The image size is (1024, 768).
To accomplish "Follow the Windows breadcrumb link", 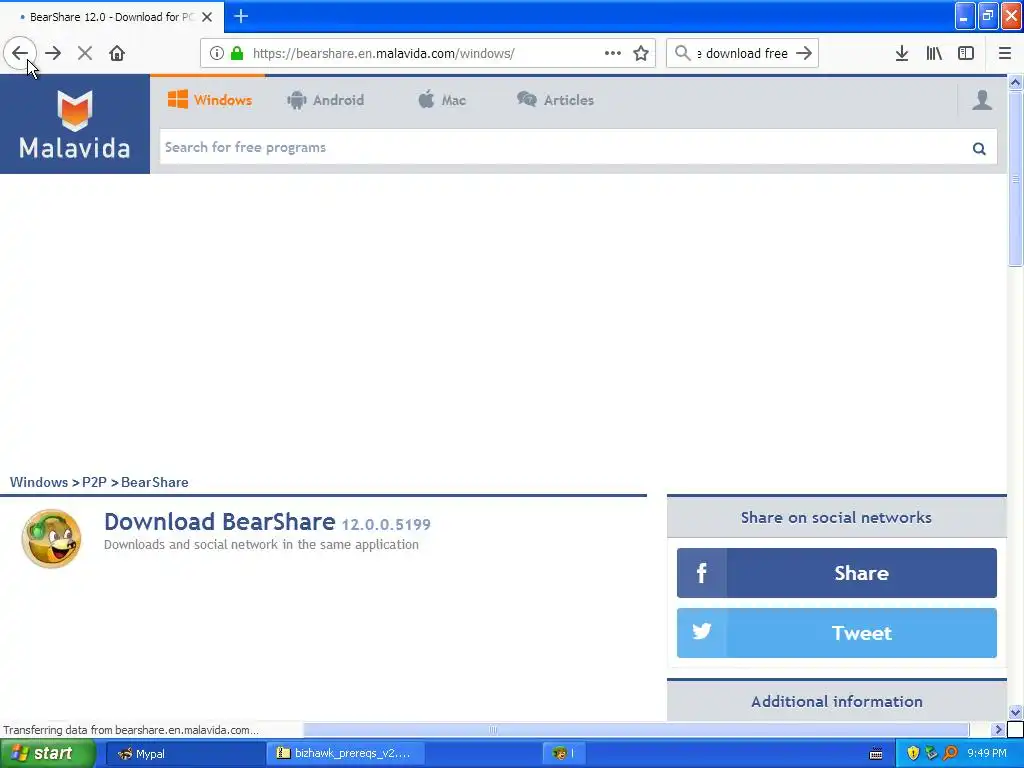I will tap(39, 482).
